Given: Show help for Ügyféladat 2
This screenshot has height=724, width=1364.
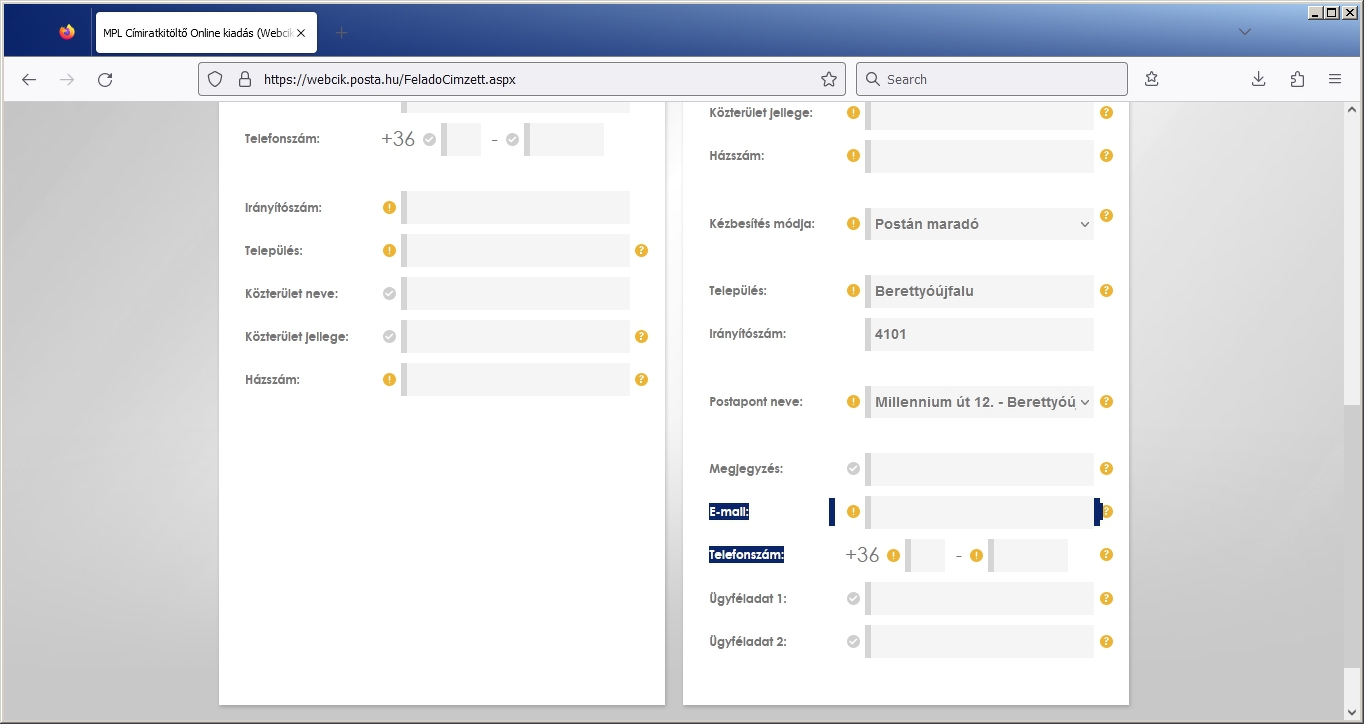Looking at the screenshot, I should 1106,642.
